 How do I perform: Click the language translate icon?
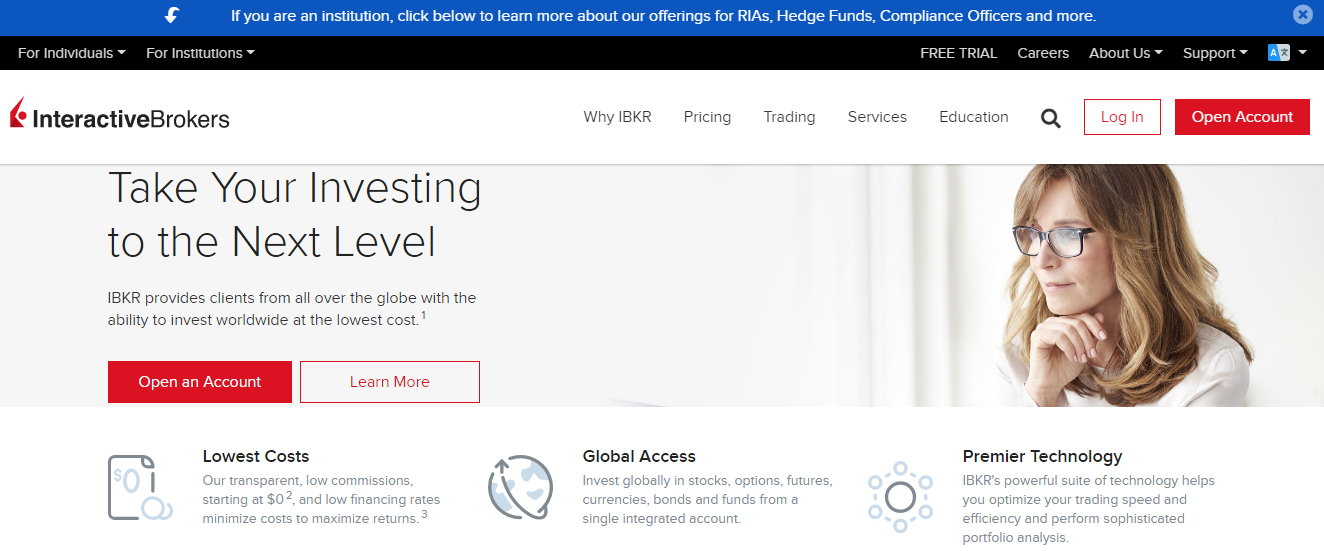1278,53
